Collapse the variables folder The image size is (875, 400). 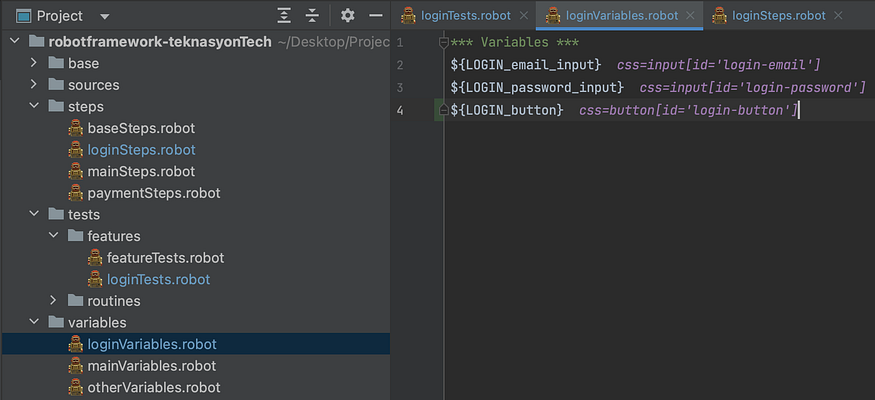tap(34, 322)
